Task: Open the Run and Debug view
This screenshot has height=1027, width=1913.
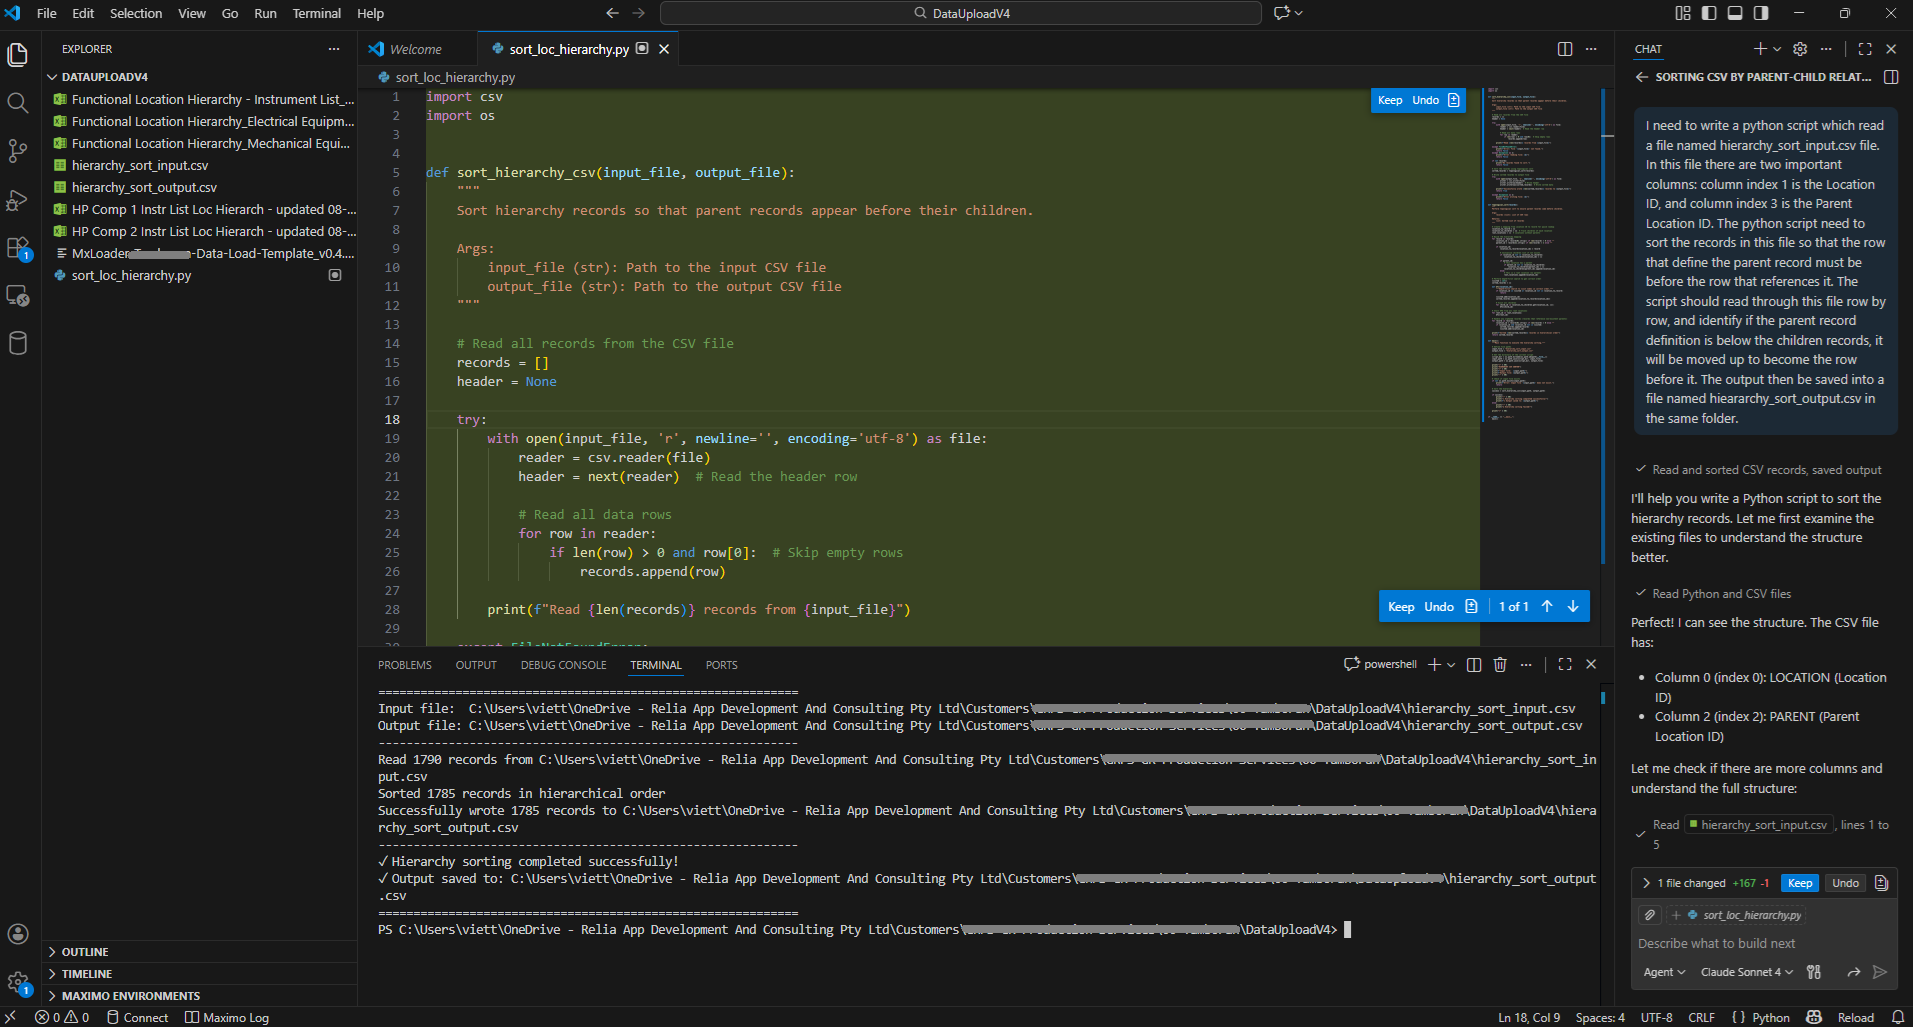Action: 17,200
